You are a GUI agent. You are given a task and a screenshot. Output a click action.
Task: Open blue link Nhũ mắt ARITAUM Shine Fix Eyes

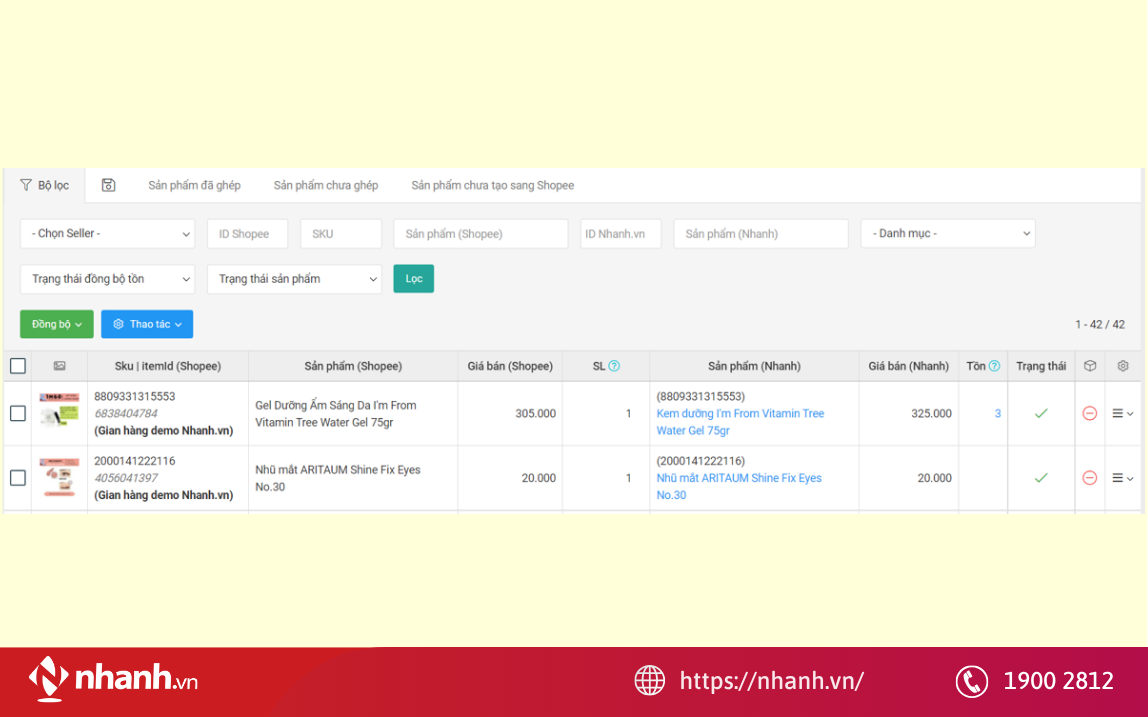(x=739, y=486)
